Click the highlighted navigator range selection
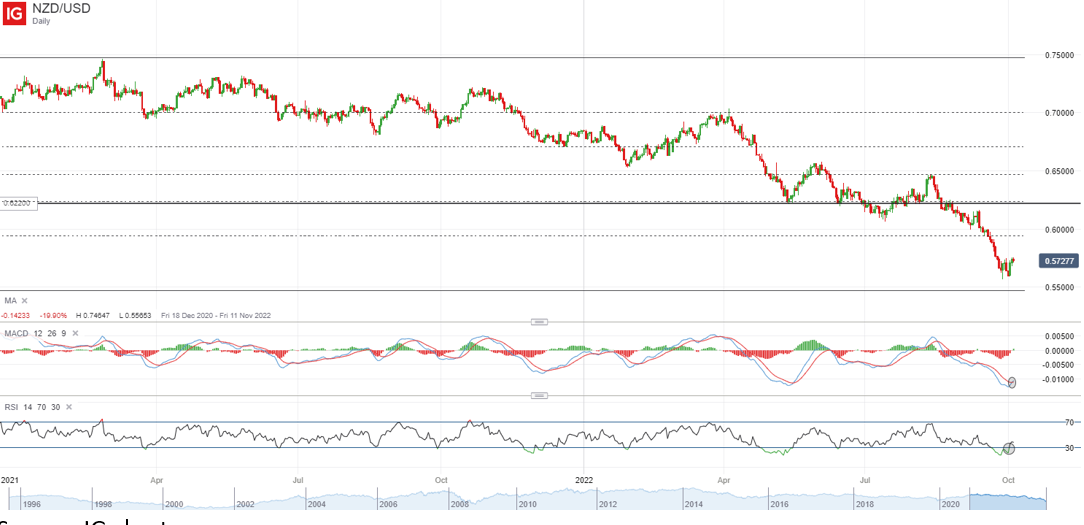This screenshot has height=525, width=1084. [1008, 499]
